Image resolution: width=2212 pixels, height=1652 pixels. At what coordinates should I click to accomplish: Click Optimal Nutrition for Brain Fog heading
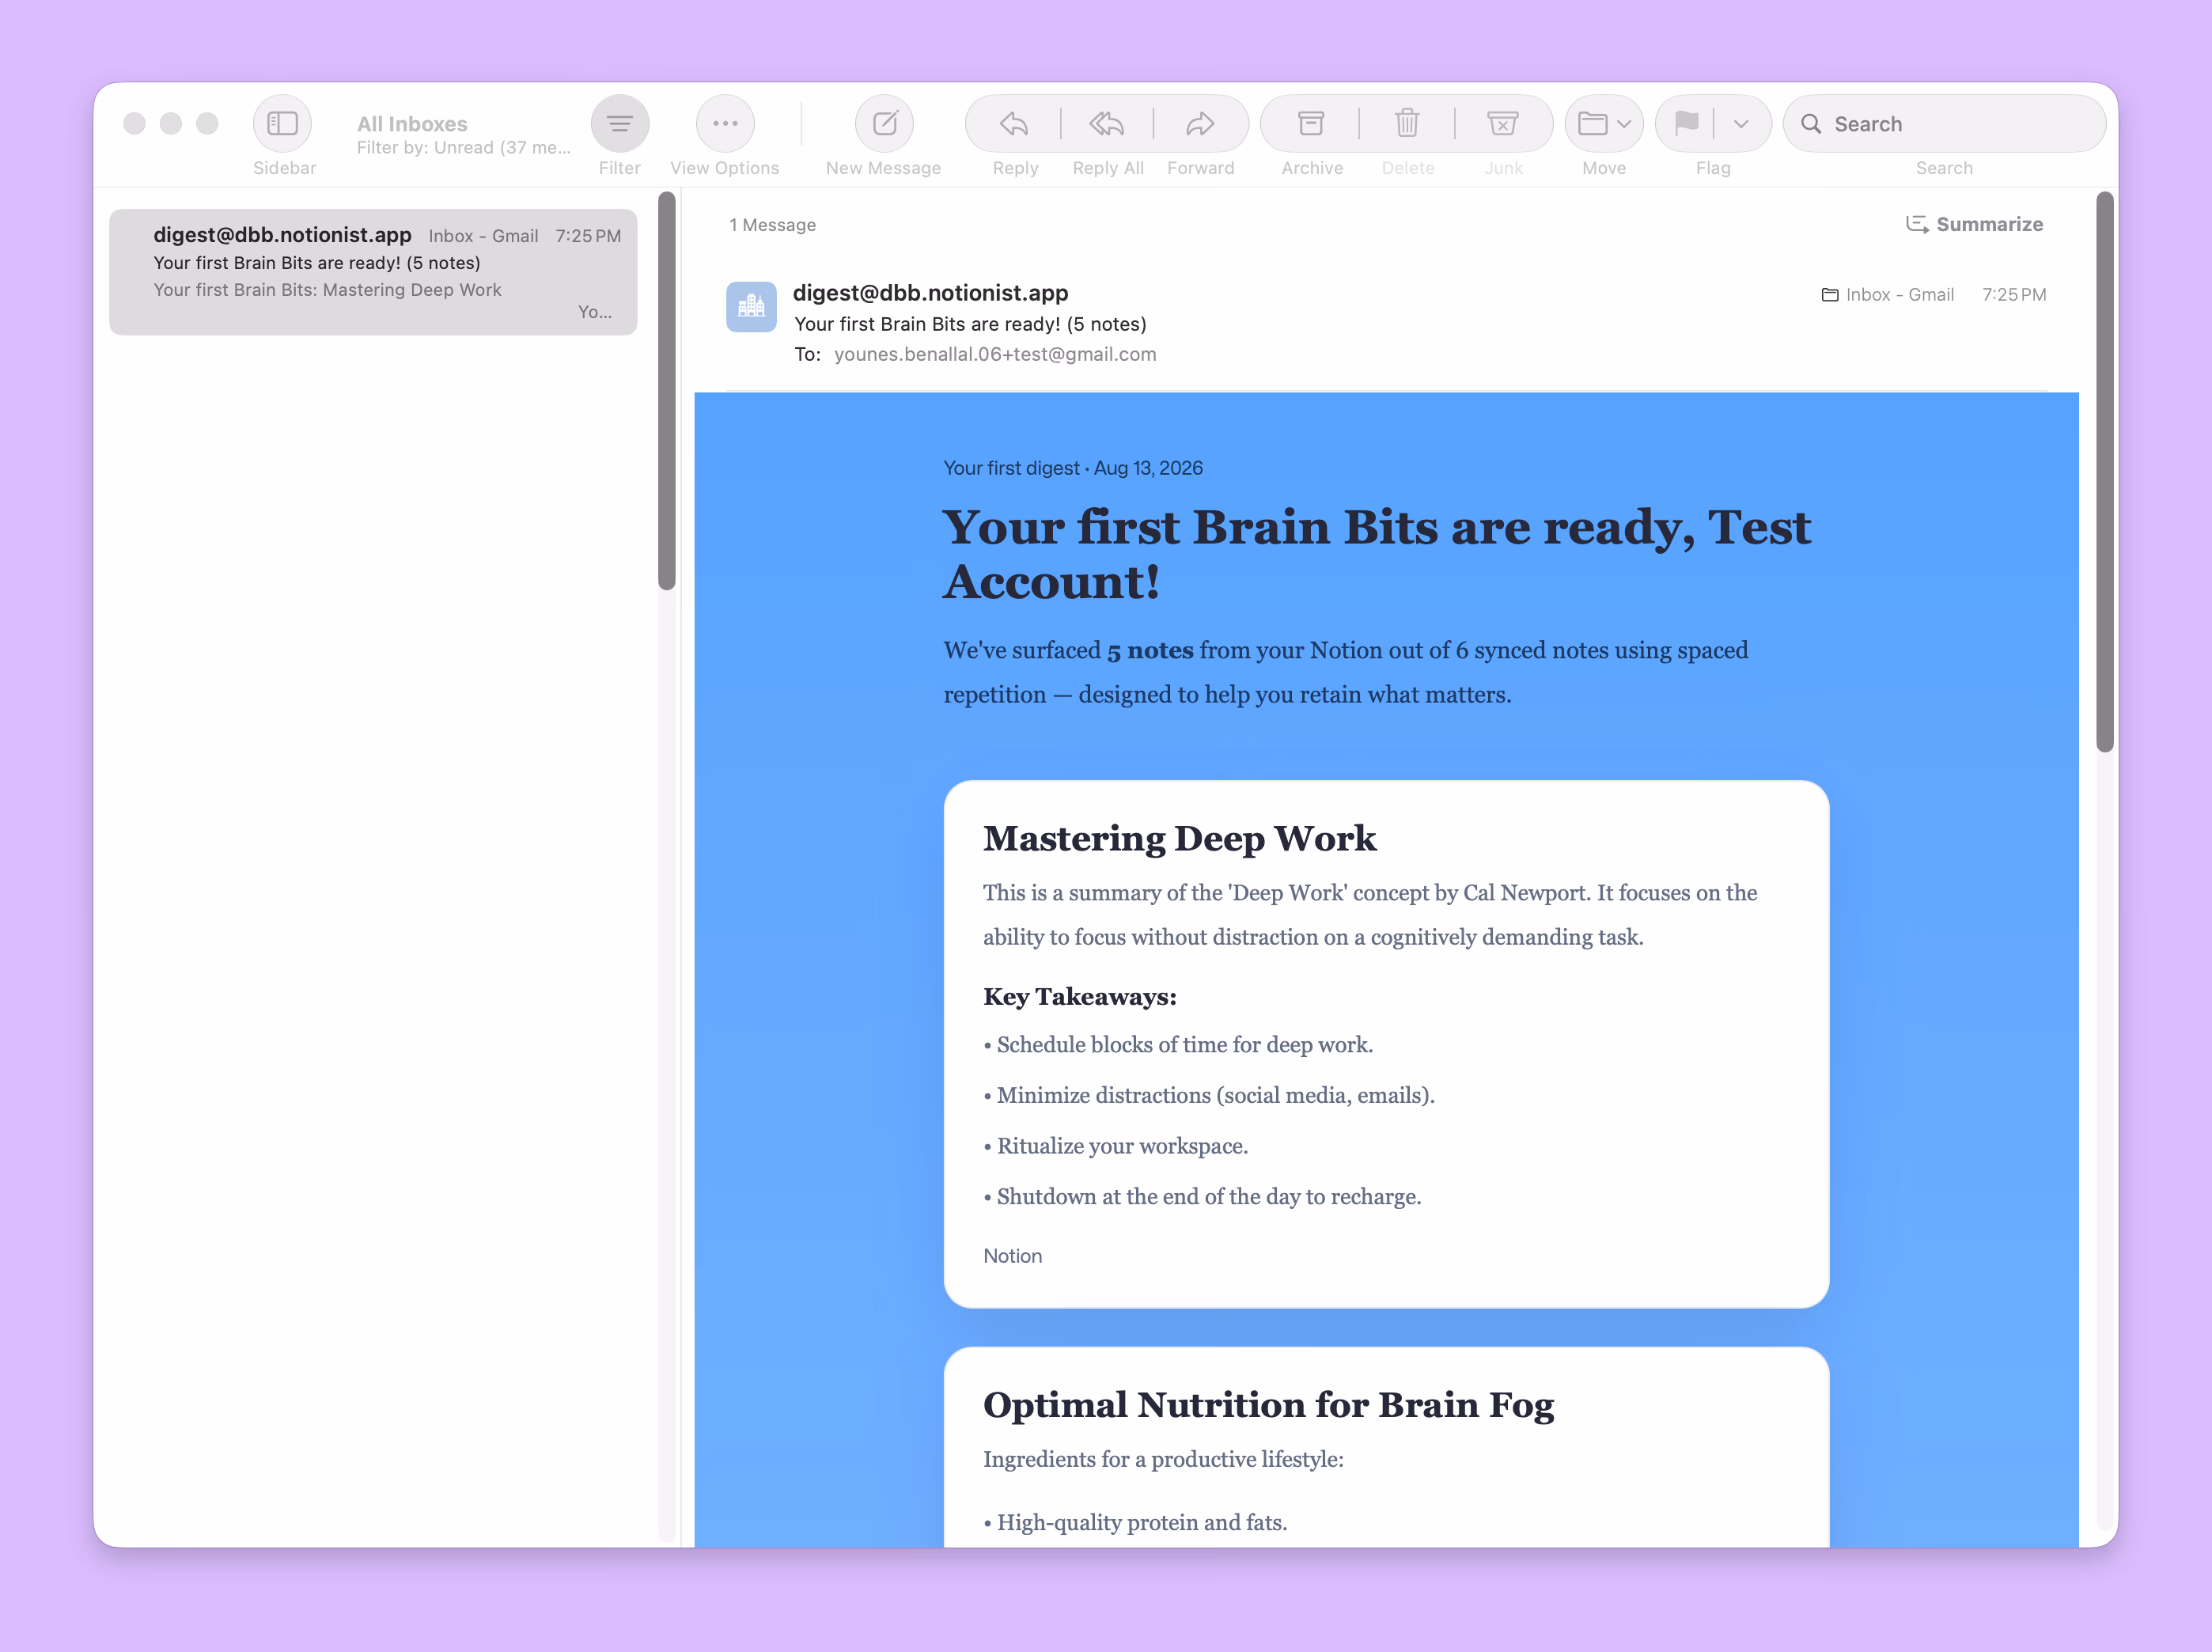click(1269, 1405)
